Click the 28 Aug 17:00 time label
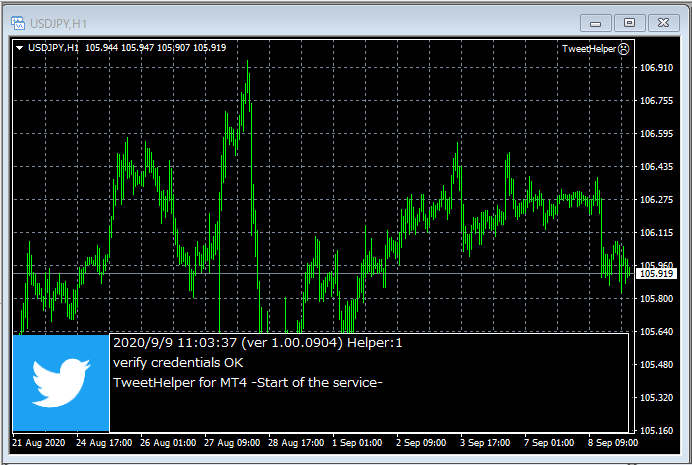Image resolution: width=692 pixels, height=465 pixels. tap(296, 442)
